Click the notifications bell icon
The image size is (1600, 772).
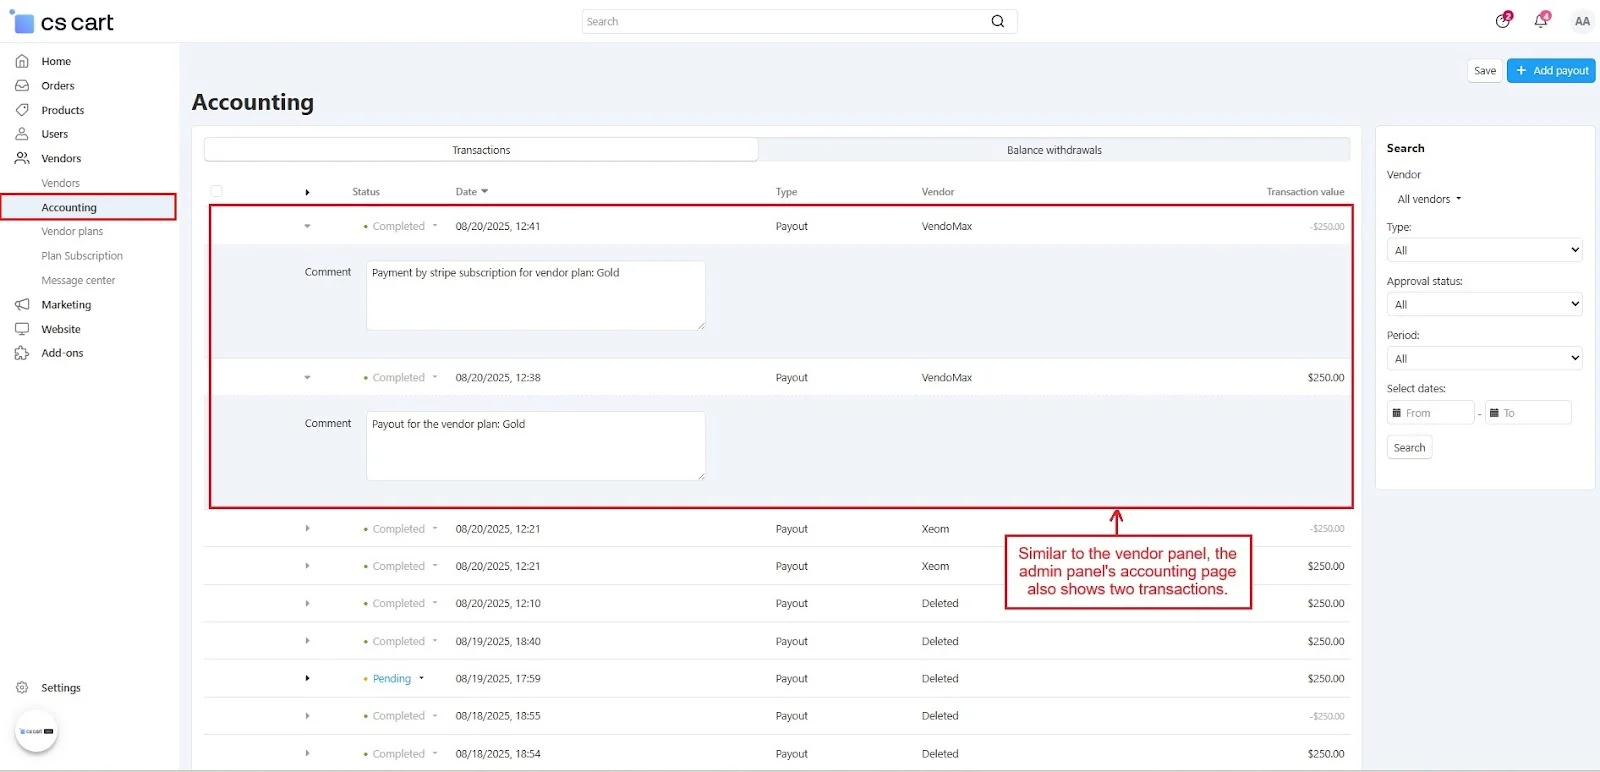1541,21
